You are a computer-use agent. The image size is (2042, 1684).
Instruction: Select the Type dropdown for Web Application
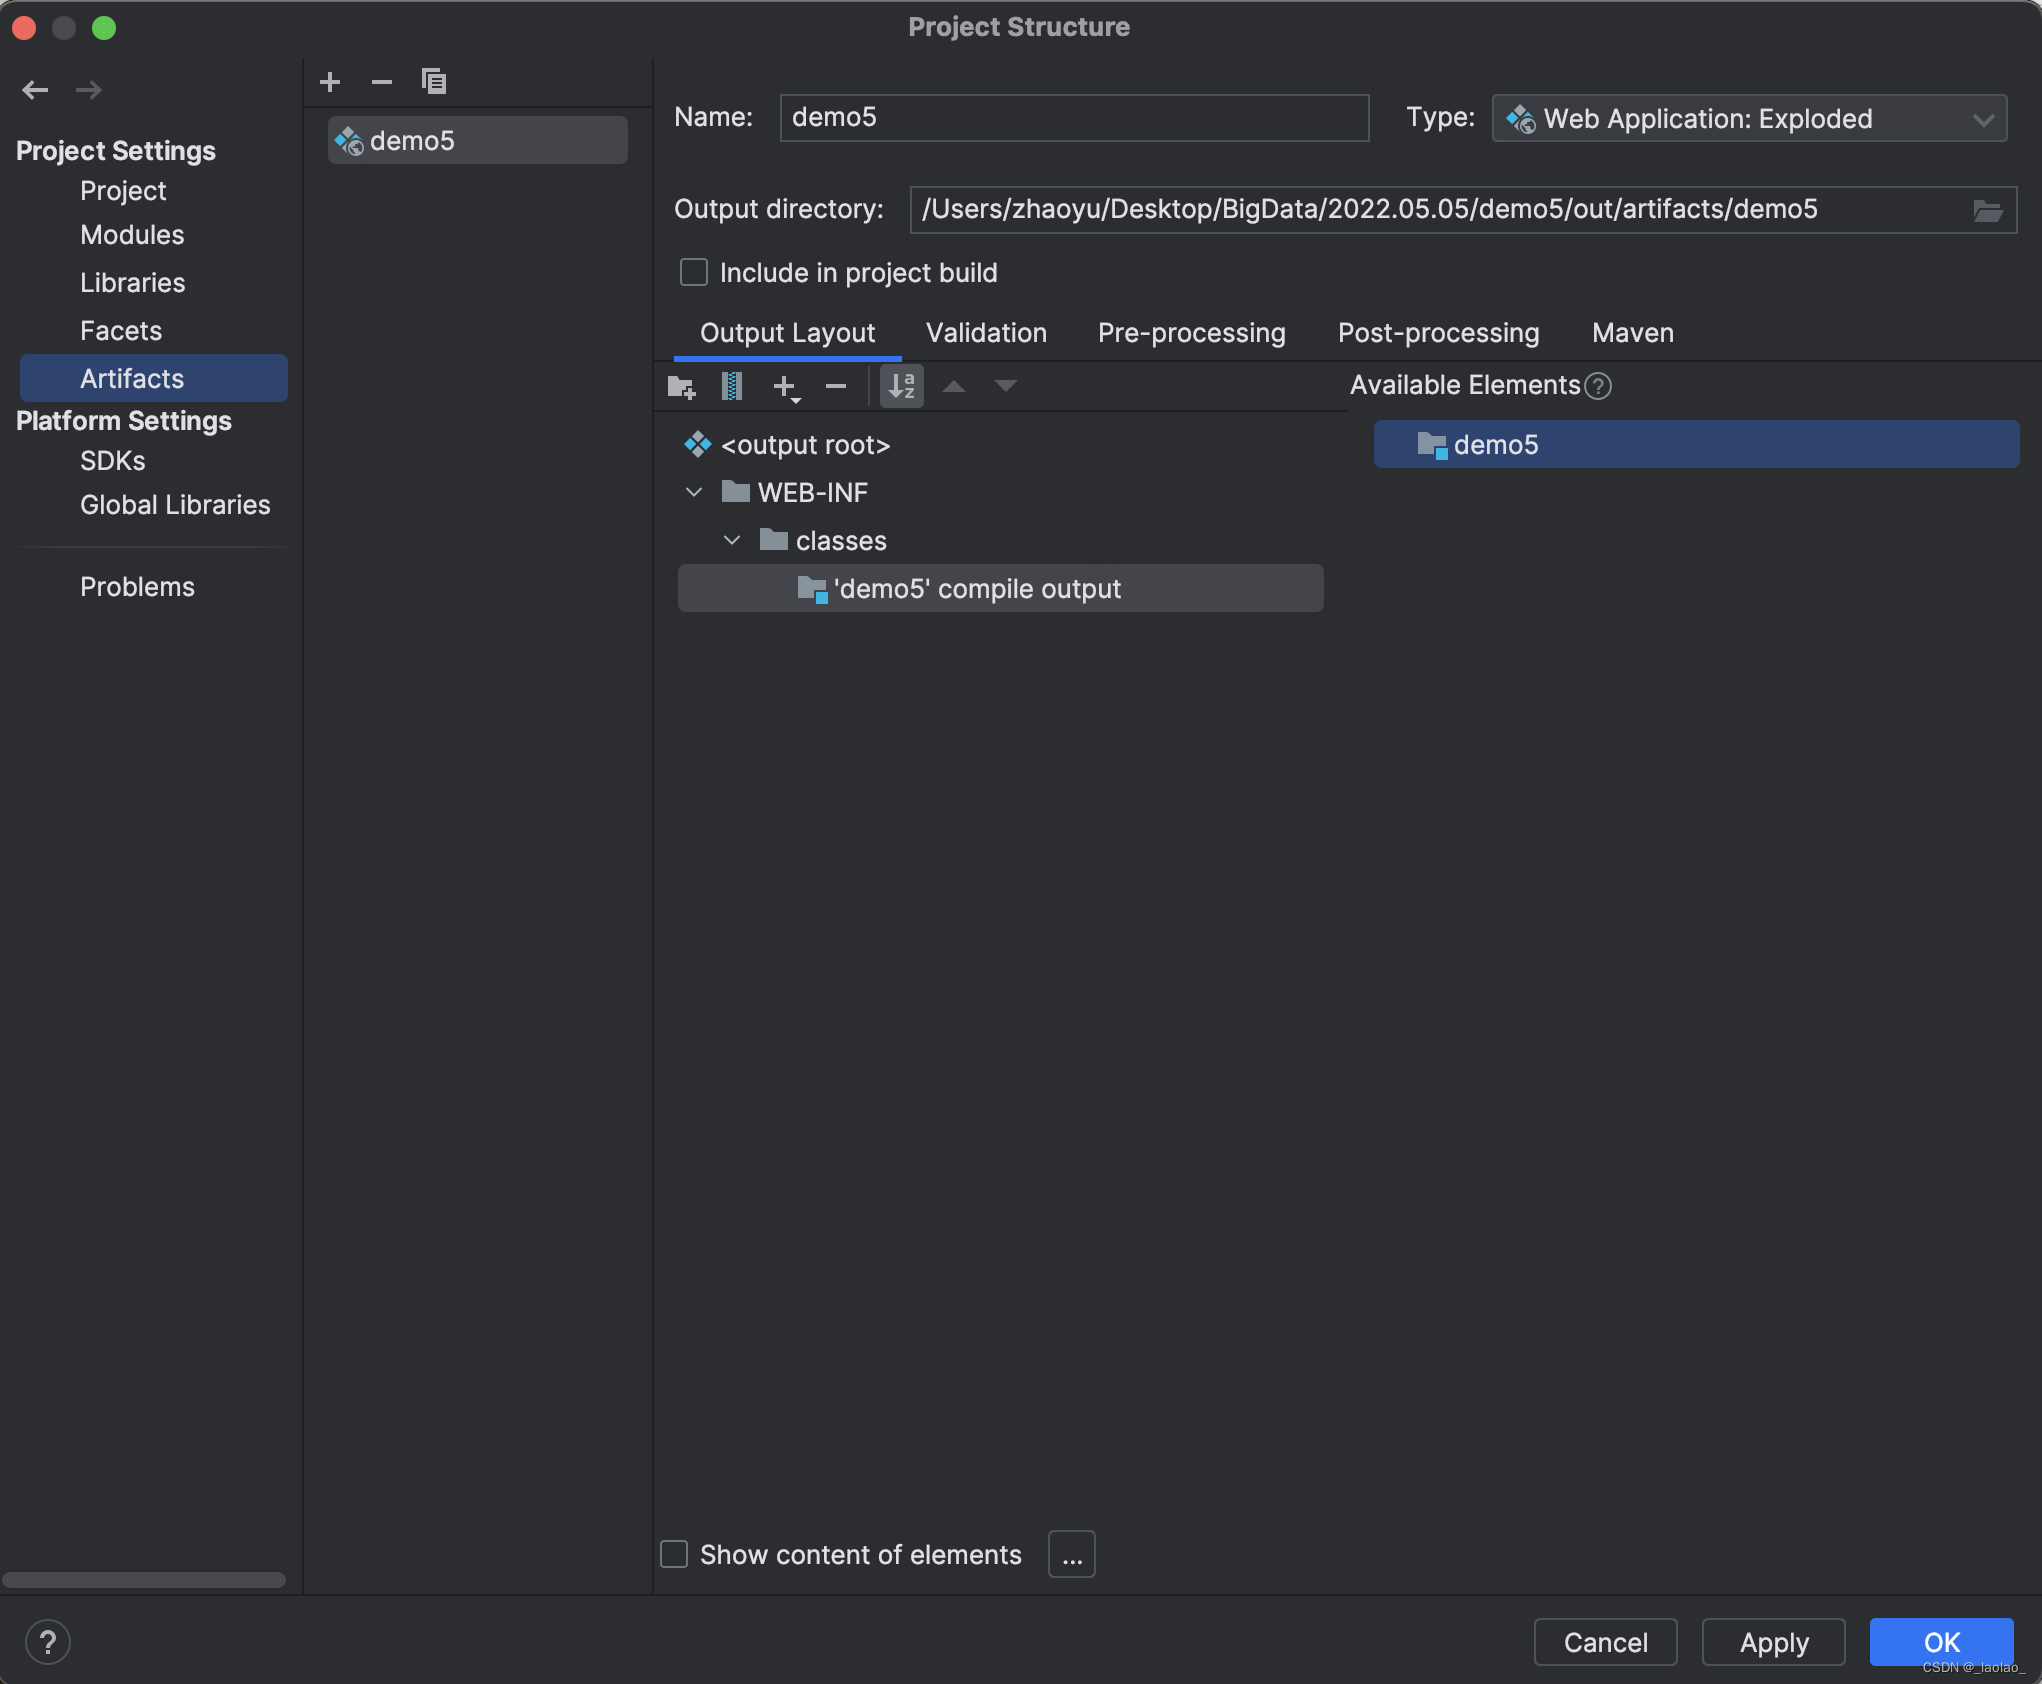(x=1747, y=117)
